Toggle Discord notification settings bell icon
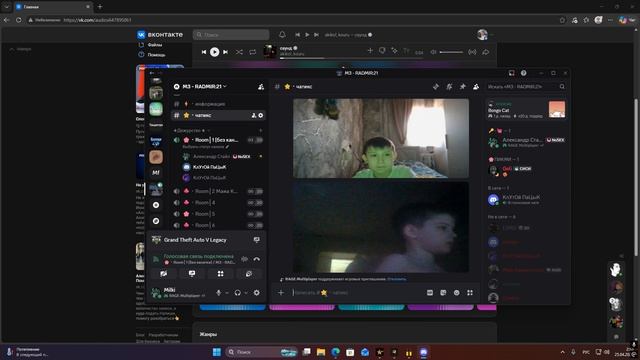The image size is (640, 360). click(x=449, y=87)
